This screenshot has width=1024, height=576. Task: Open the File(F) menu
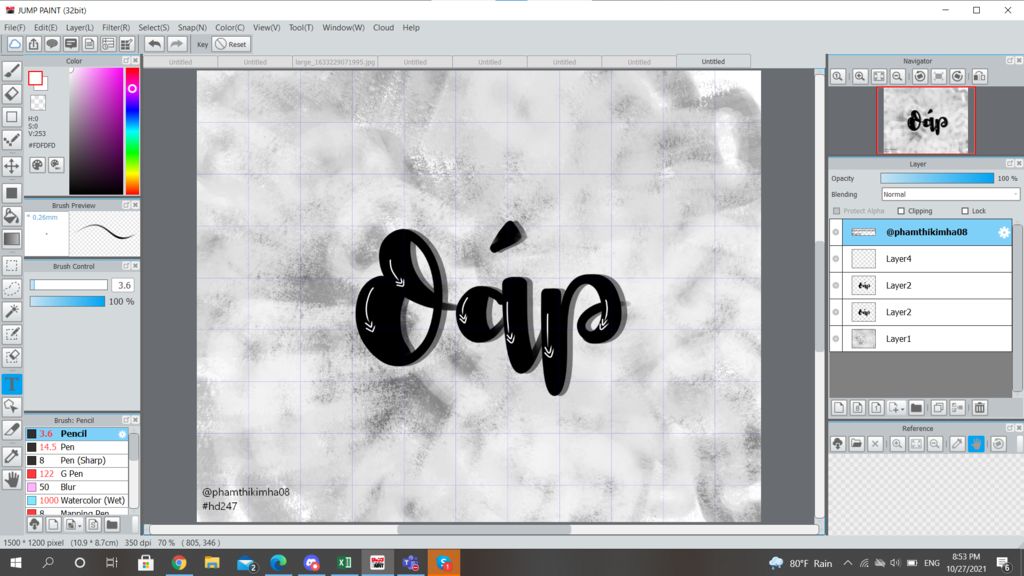(14, 27)
